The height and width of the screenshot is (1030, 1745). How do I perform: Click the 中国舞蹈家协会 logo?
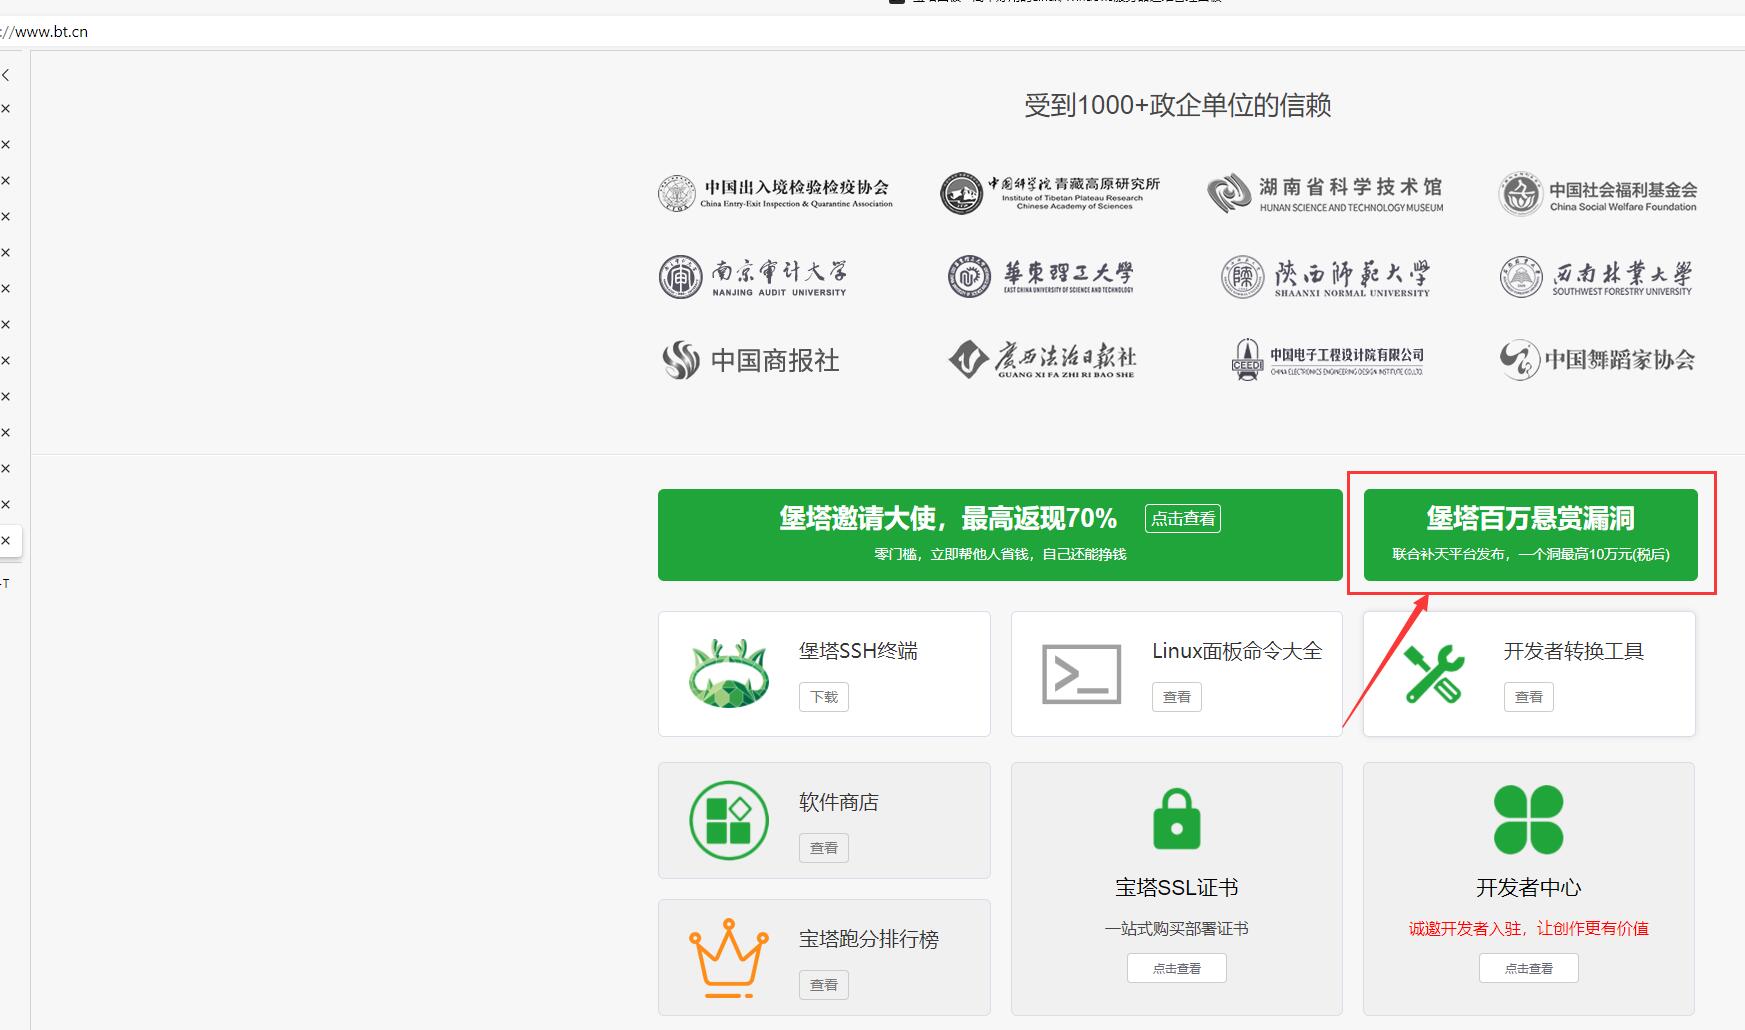pos(1597,360)
